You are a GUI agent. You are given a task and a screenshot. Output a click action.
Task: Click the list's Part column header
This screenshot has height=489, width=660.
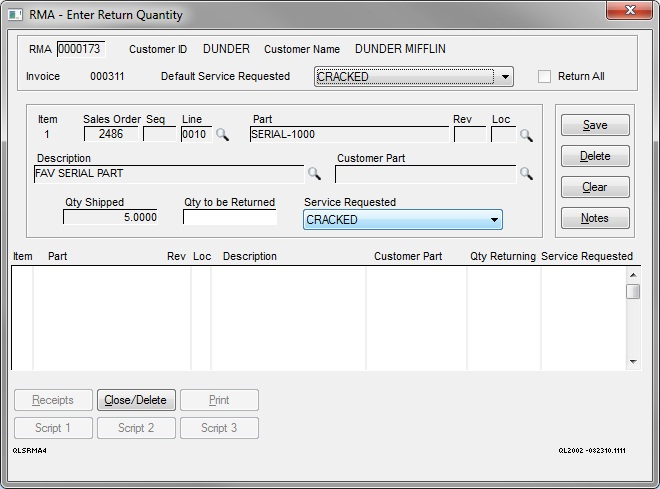click(57, 256)
